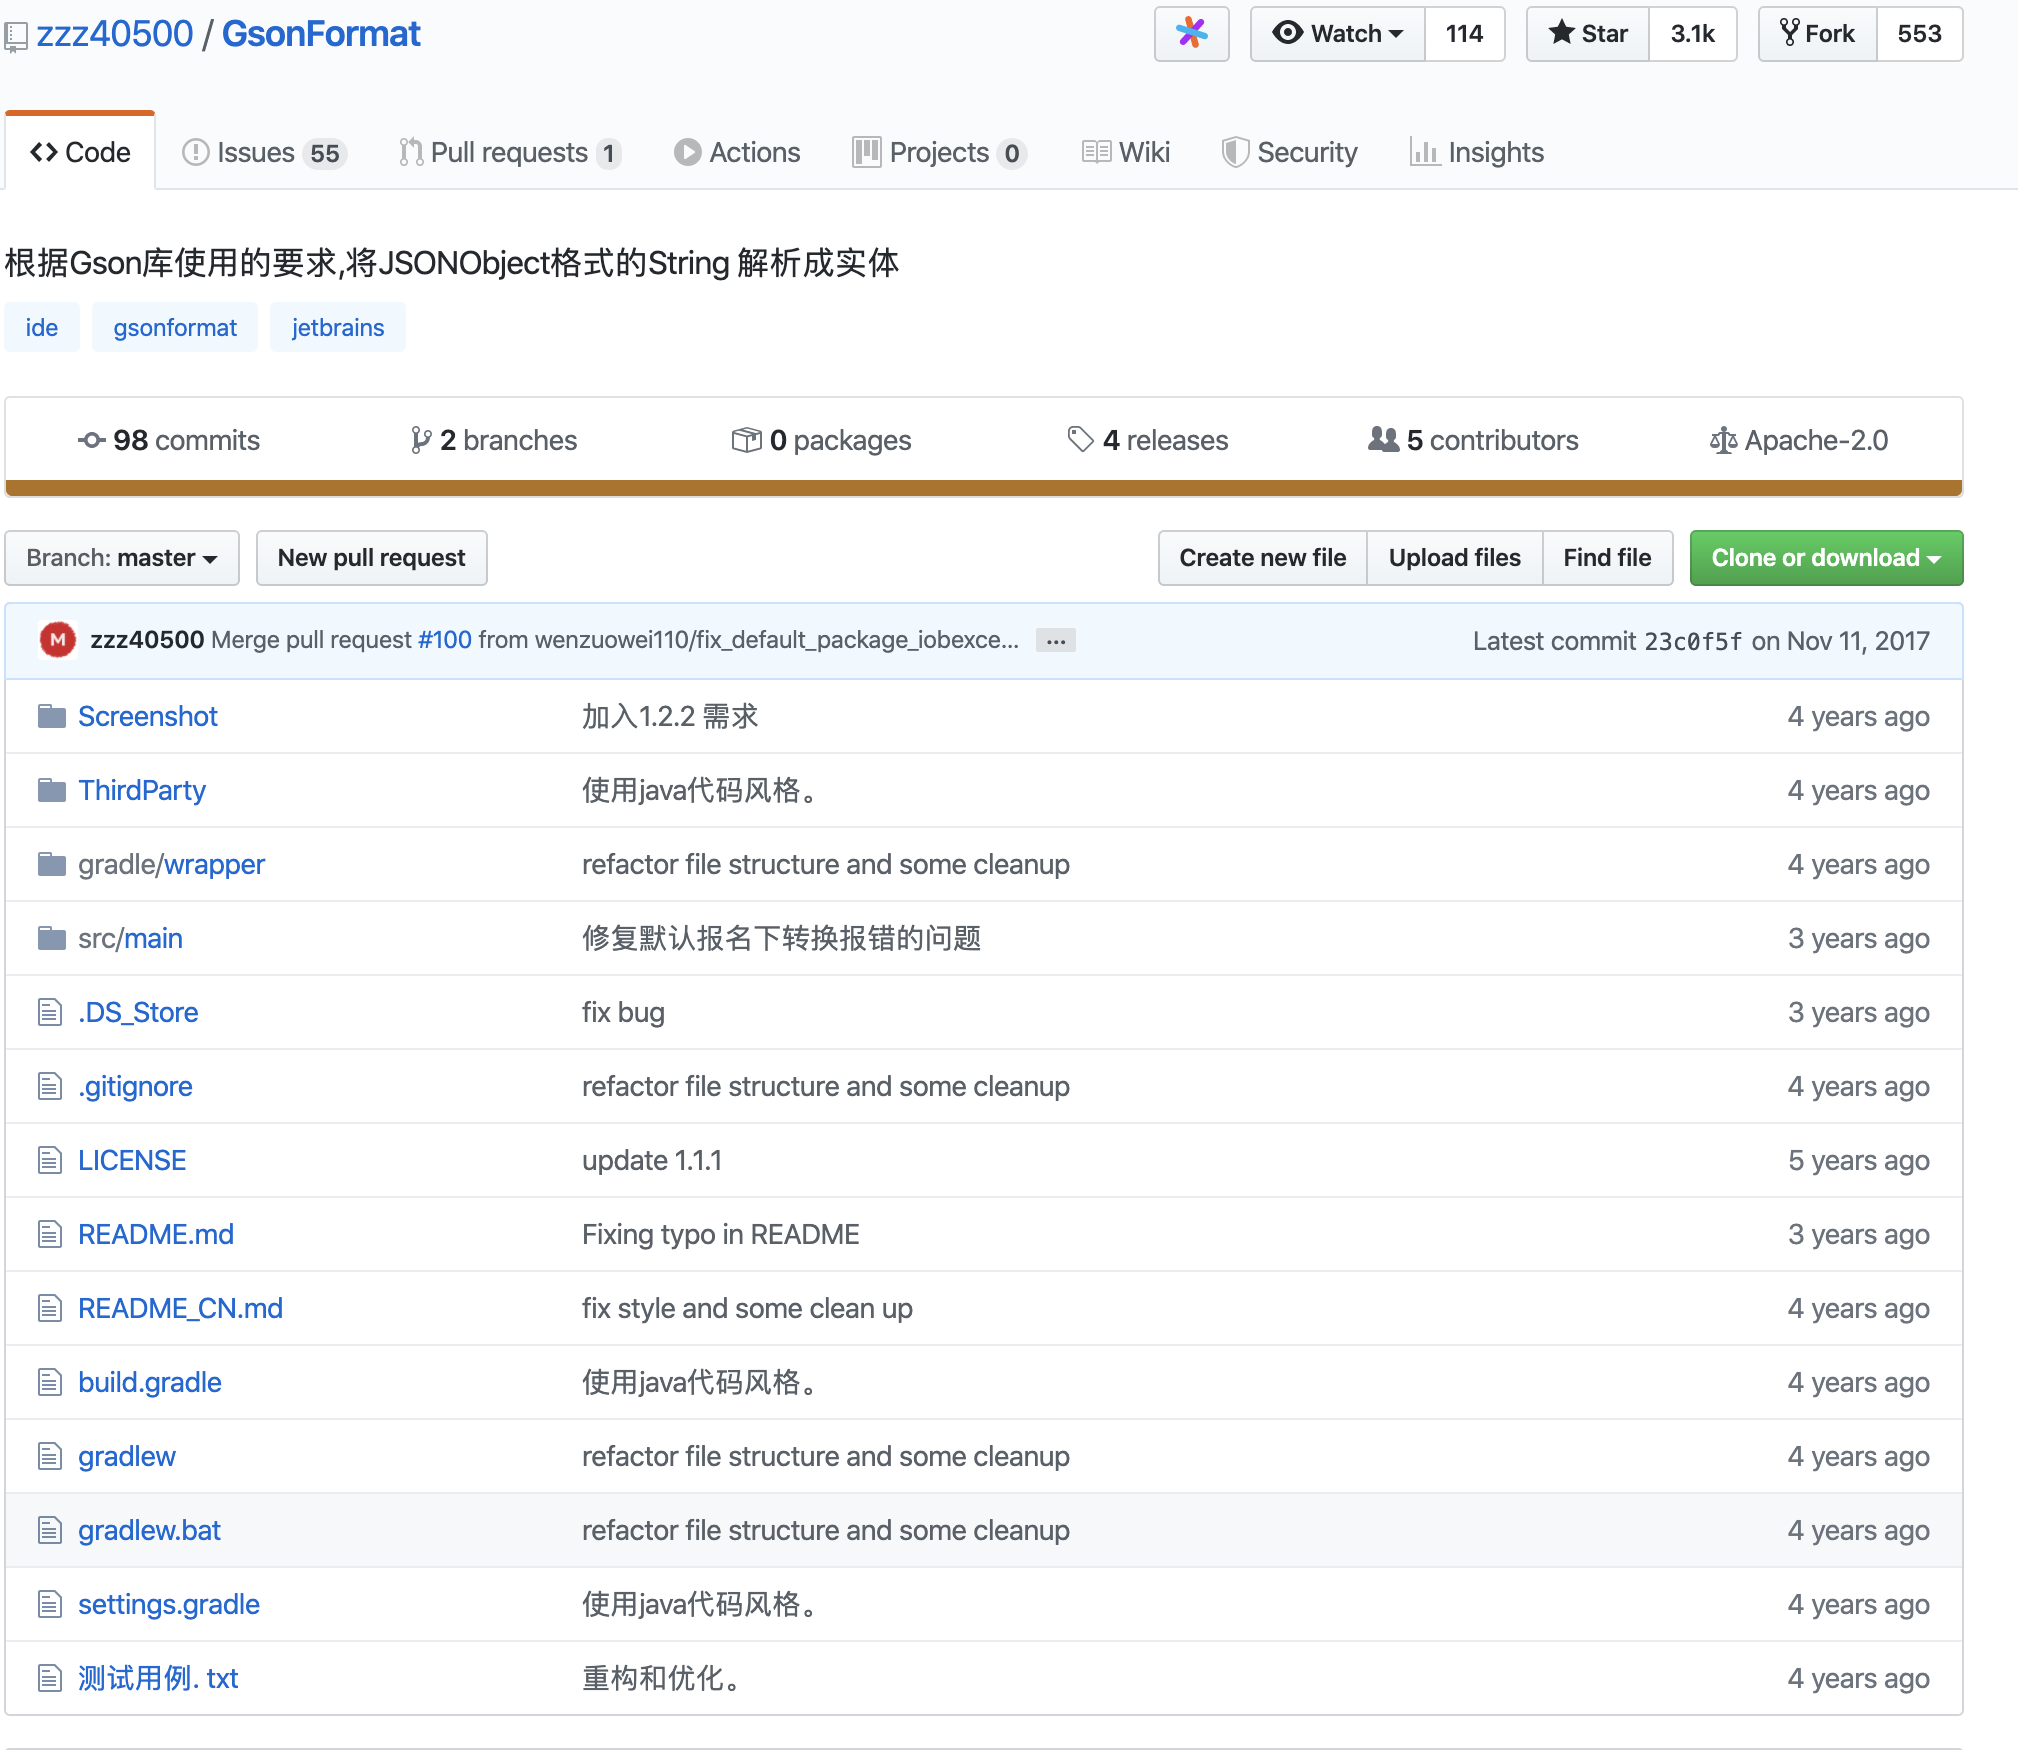This screenshot has width=2018, height=1750.
Task: Click the Screenshot folder icon
Action: [x=51, y=716]
